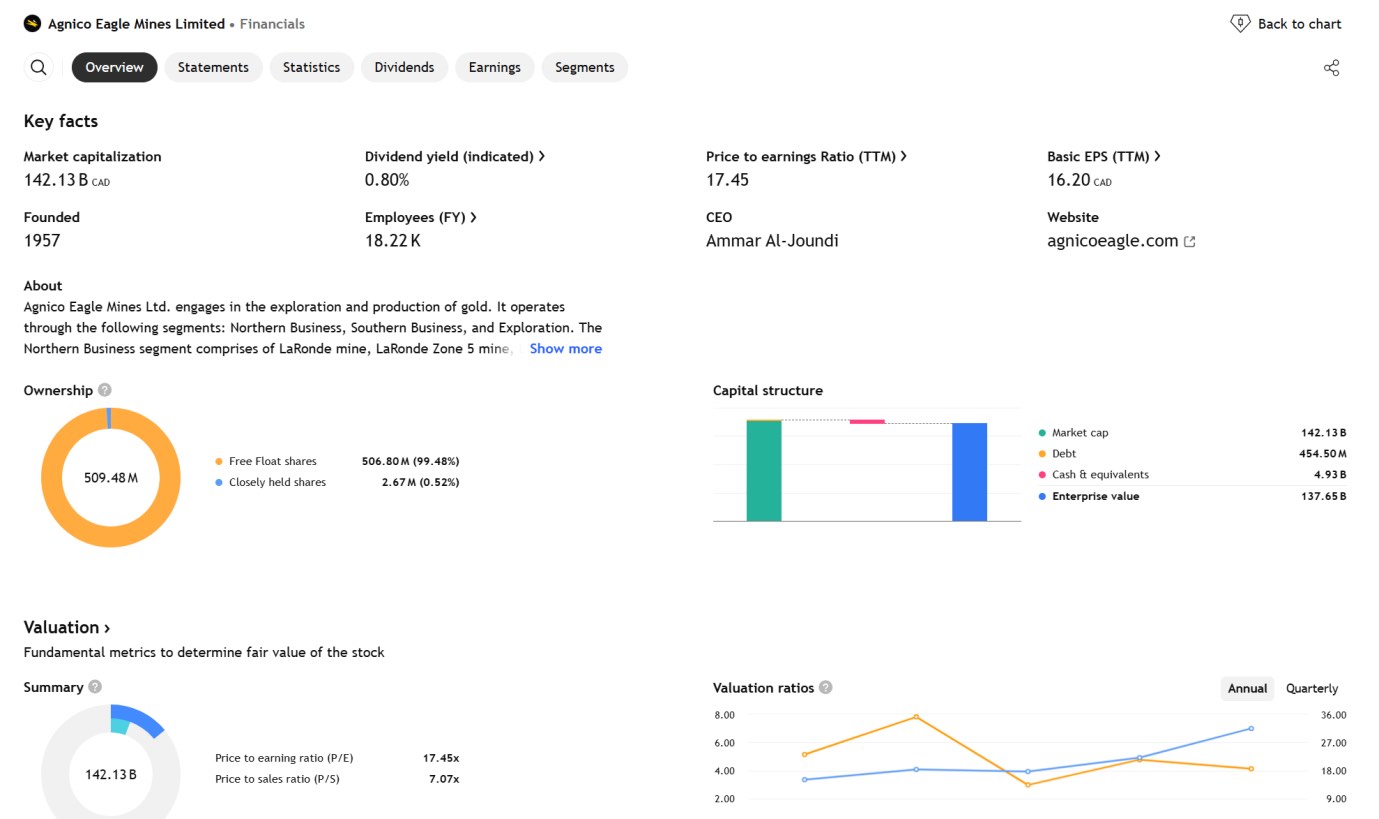Click the Agnico Eagle company logo icon
This screenshot has width=1379, height=819.
click(32, 24)
